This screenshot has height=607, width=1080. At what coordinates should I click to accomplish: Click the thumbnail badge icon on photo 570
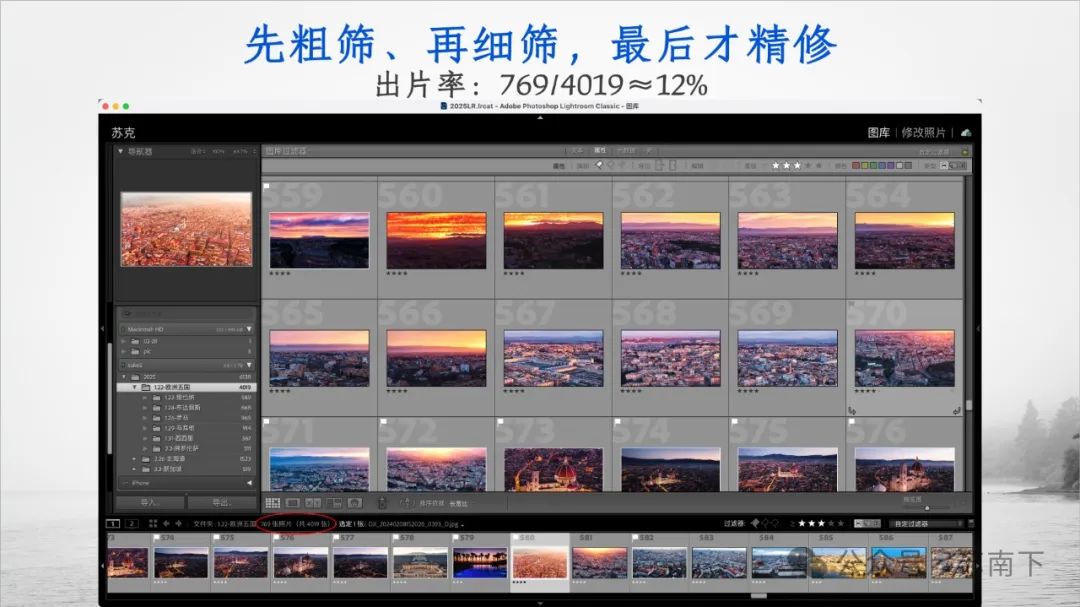click(x=852, y=411)
